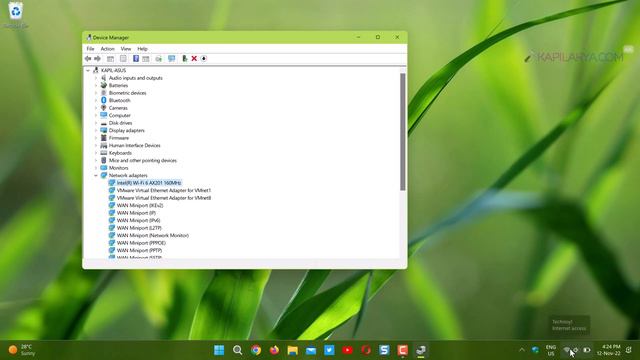This screenshot has height=360, width=640.
Task: Click the Device Manager taskbar icon
Action: click(421, 350)
